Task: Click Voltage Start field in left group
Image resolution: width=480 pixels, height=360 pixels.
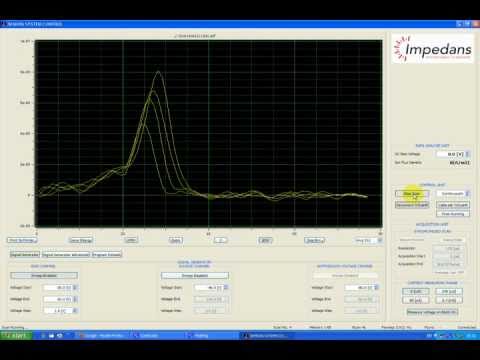Action: pos(58,288)
